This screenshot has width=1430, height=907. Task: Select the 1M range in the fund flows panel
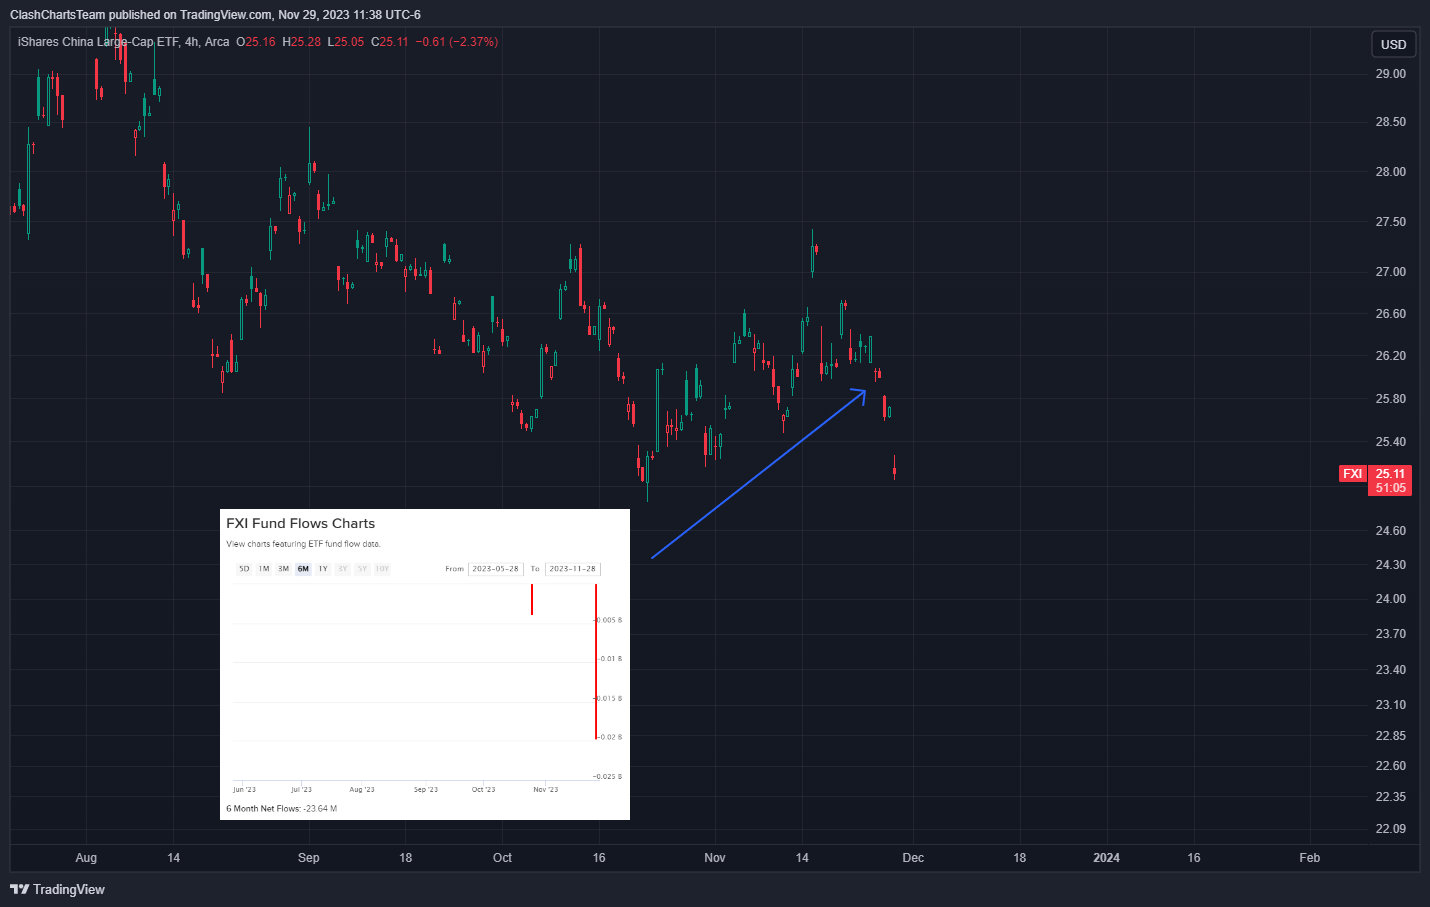(264, 569)
